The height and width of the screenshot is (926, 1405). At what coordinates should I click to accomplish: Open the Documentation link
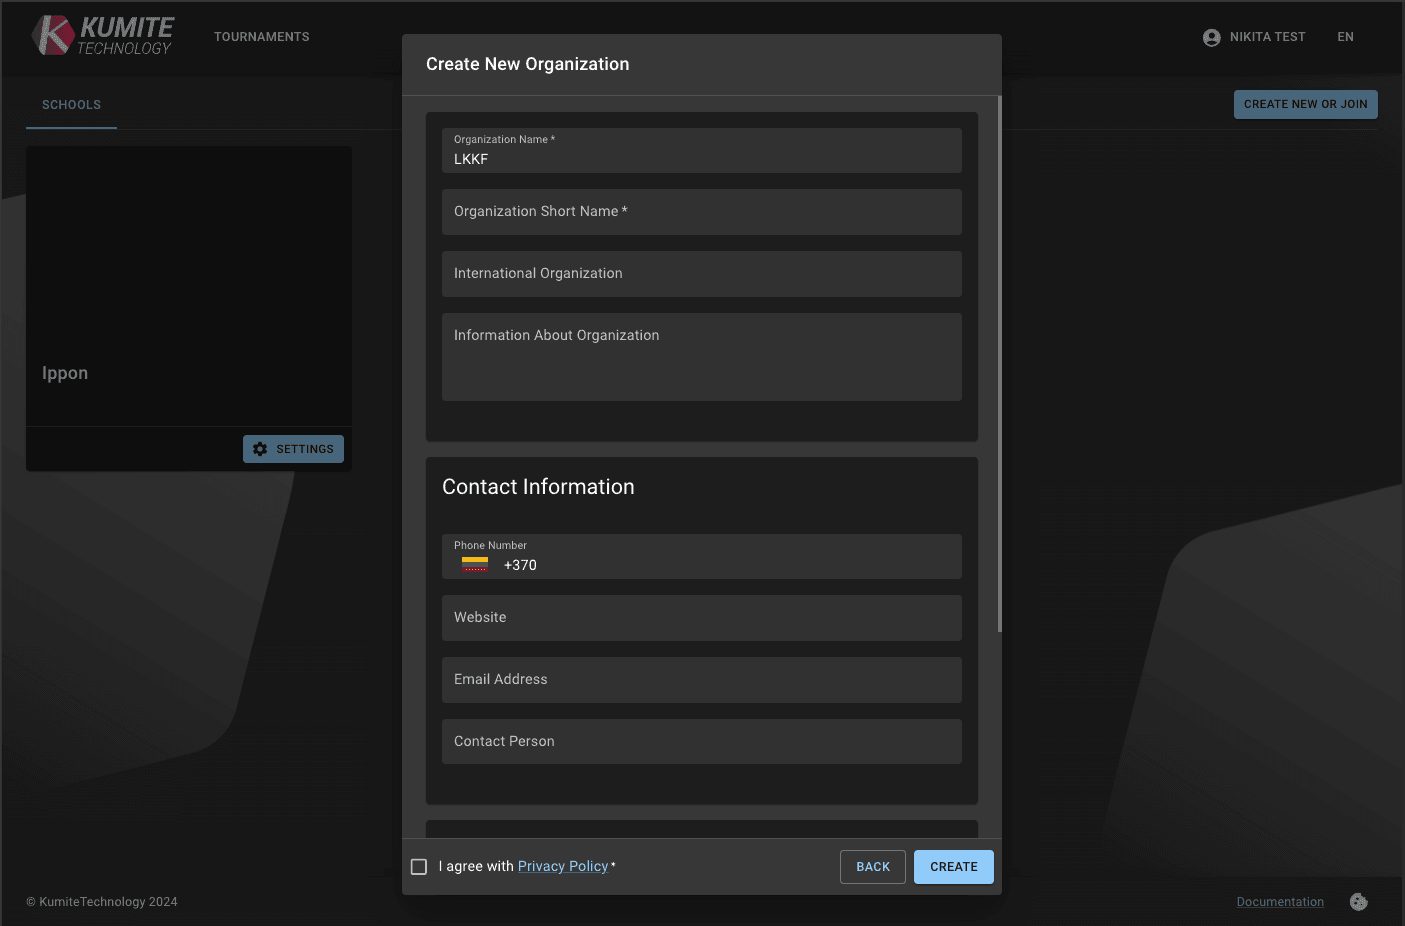coord(1280,901)
